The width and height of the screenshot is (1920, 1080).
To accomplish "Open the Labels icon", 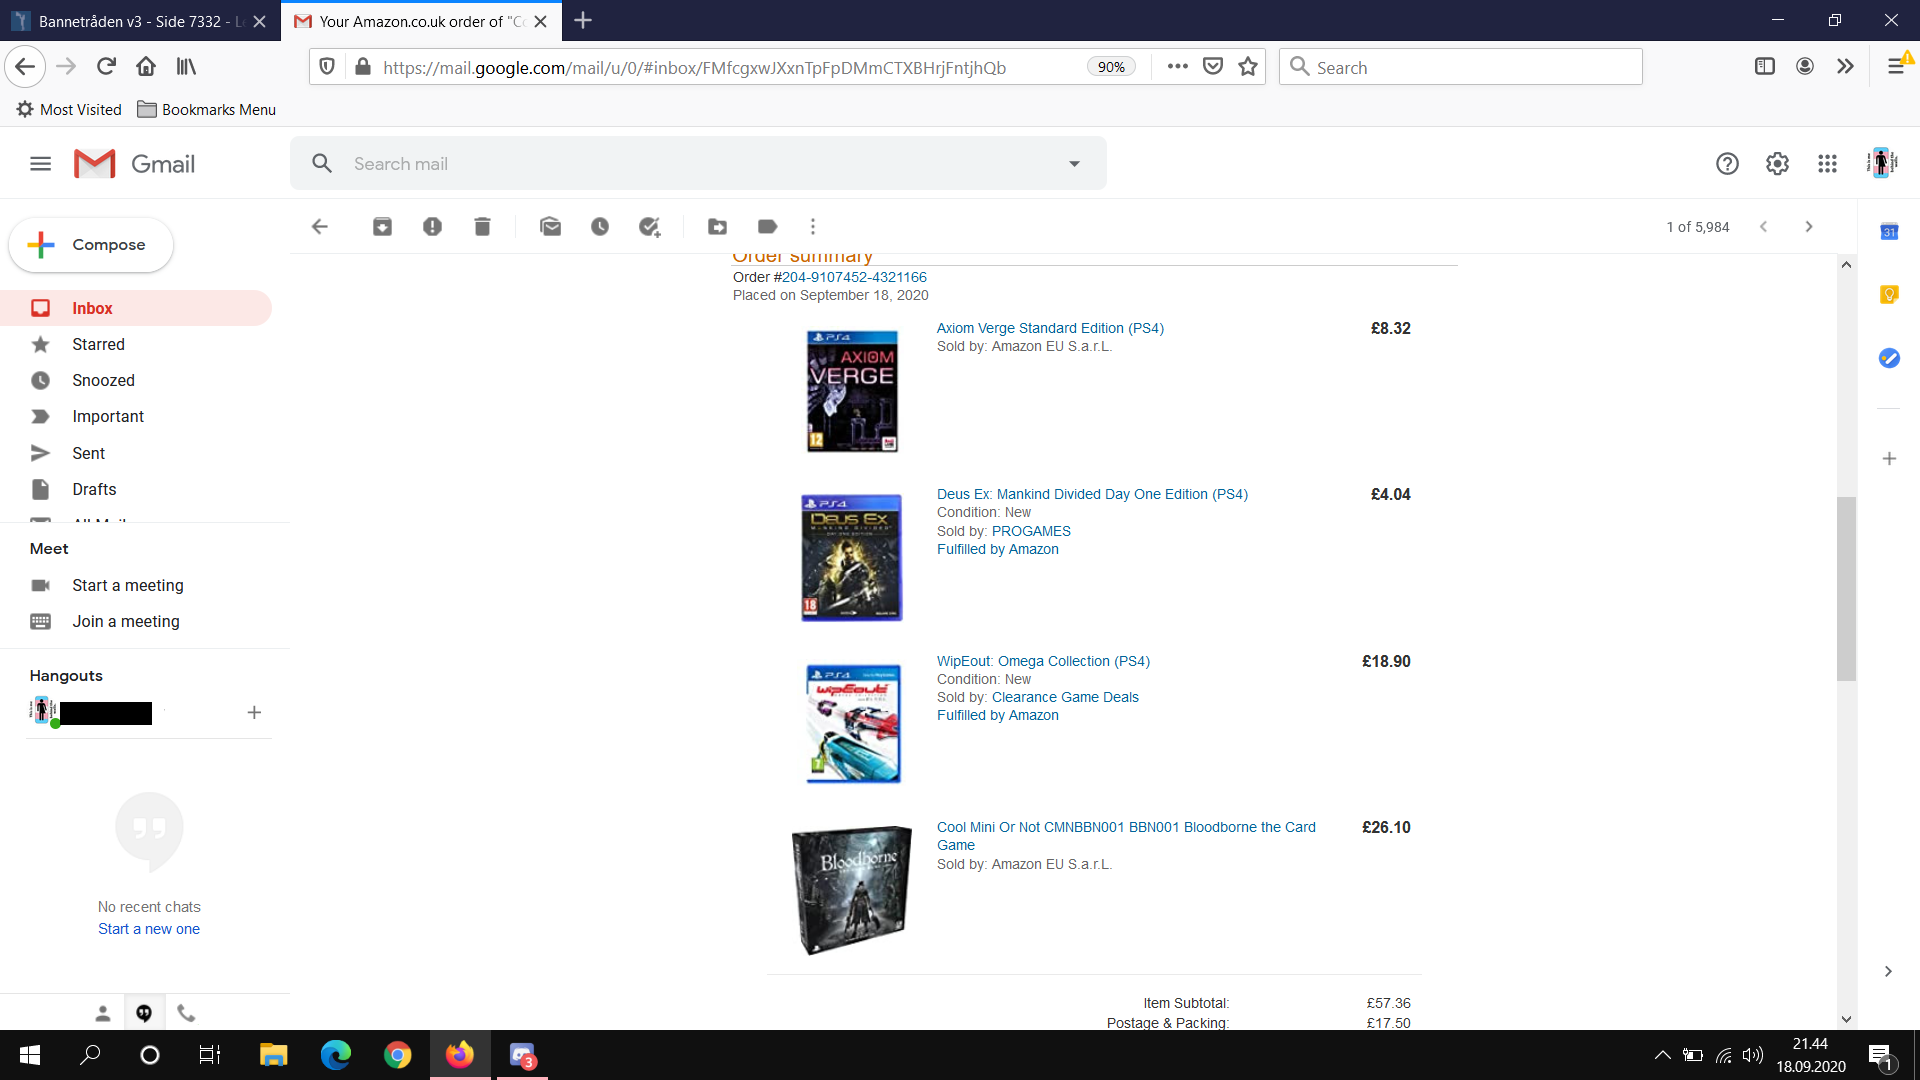I will point(768,227).
